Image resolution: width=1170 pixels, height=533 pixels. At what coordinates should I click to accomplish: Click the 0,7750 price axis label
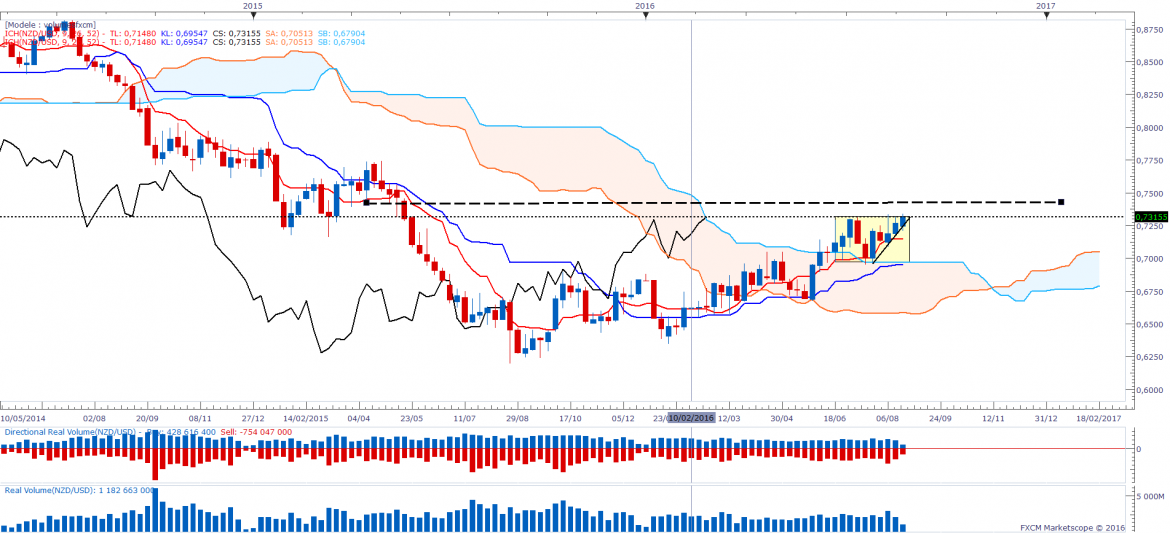click(1150, 160)
